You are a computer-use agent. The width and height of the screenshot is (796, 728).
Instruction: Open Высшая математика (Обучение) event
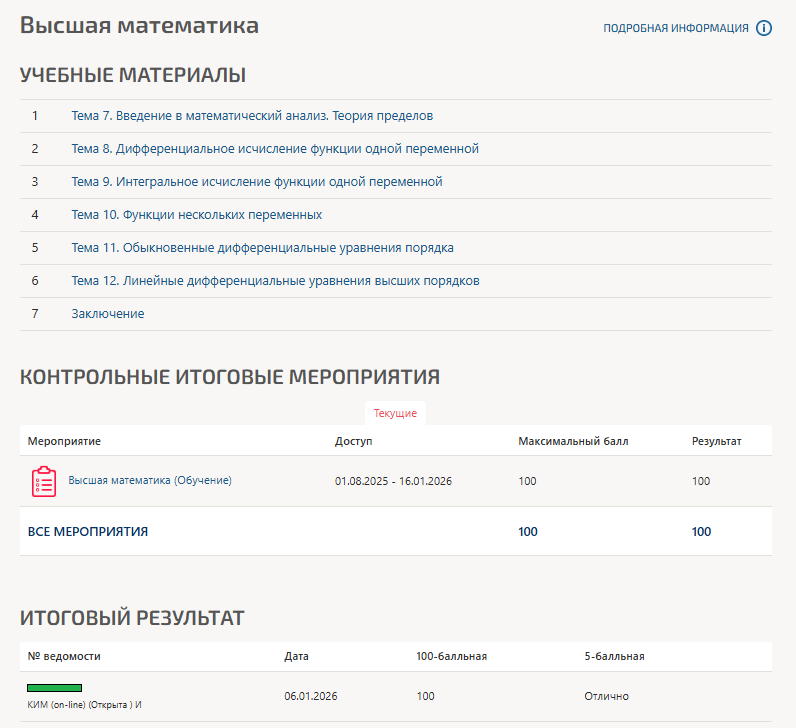(150, 481)
